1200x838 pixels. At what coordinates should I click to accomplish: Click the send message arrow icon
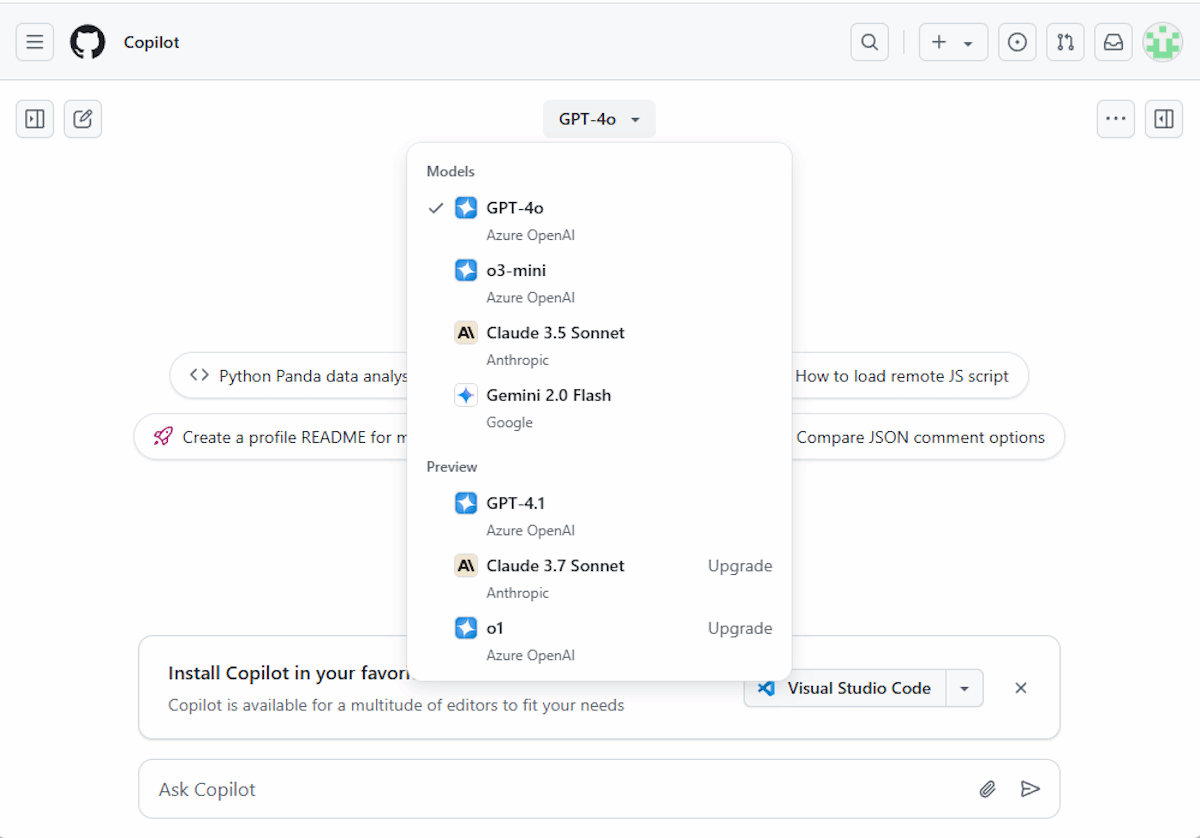click(x=1030, y=789)
